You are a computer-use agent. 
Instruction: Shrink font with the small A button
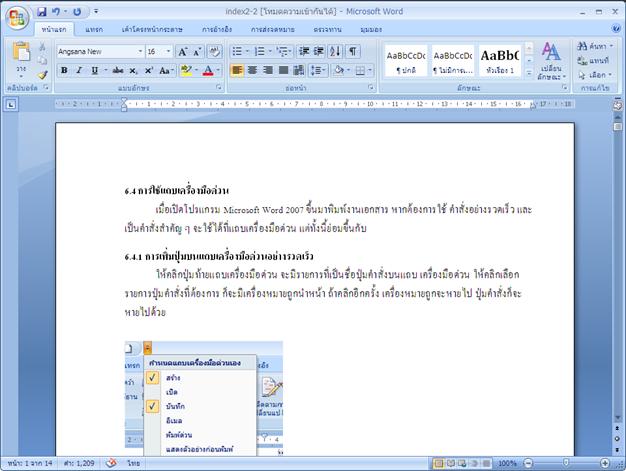[x=197, y=52]
